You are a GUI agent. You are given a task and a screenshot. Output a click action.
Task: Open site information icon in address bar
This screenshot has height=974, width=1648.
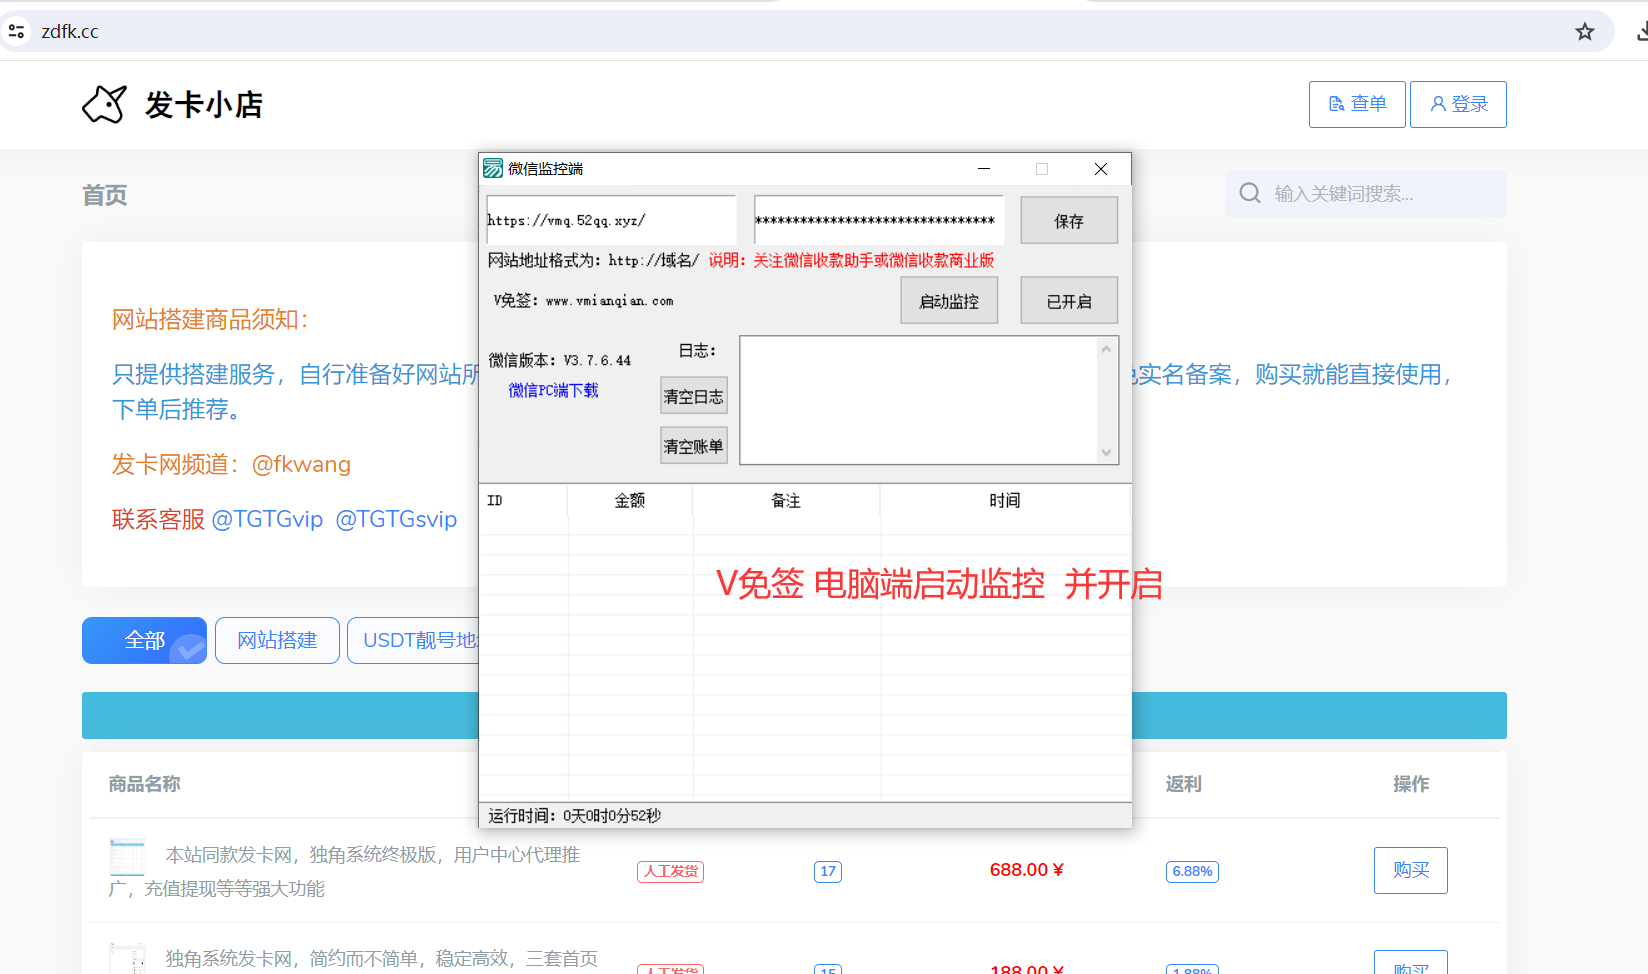16,32
